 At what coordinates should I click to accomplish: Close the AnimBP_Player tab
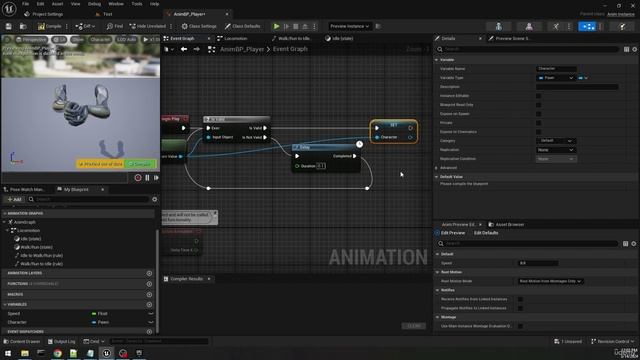[227, 14]
